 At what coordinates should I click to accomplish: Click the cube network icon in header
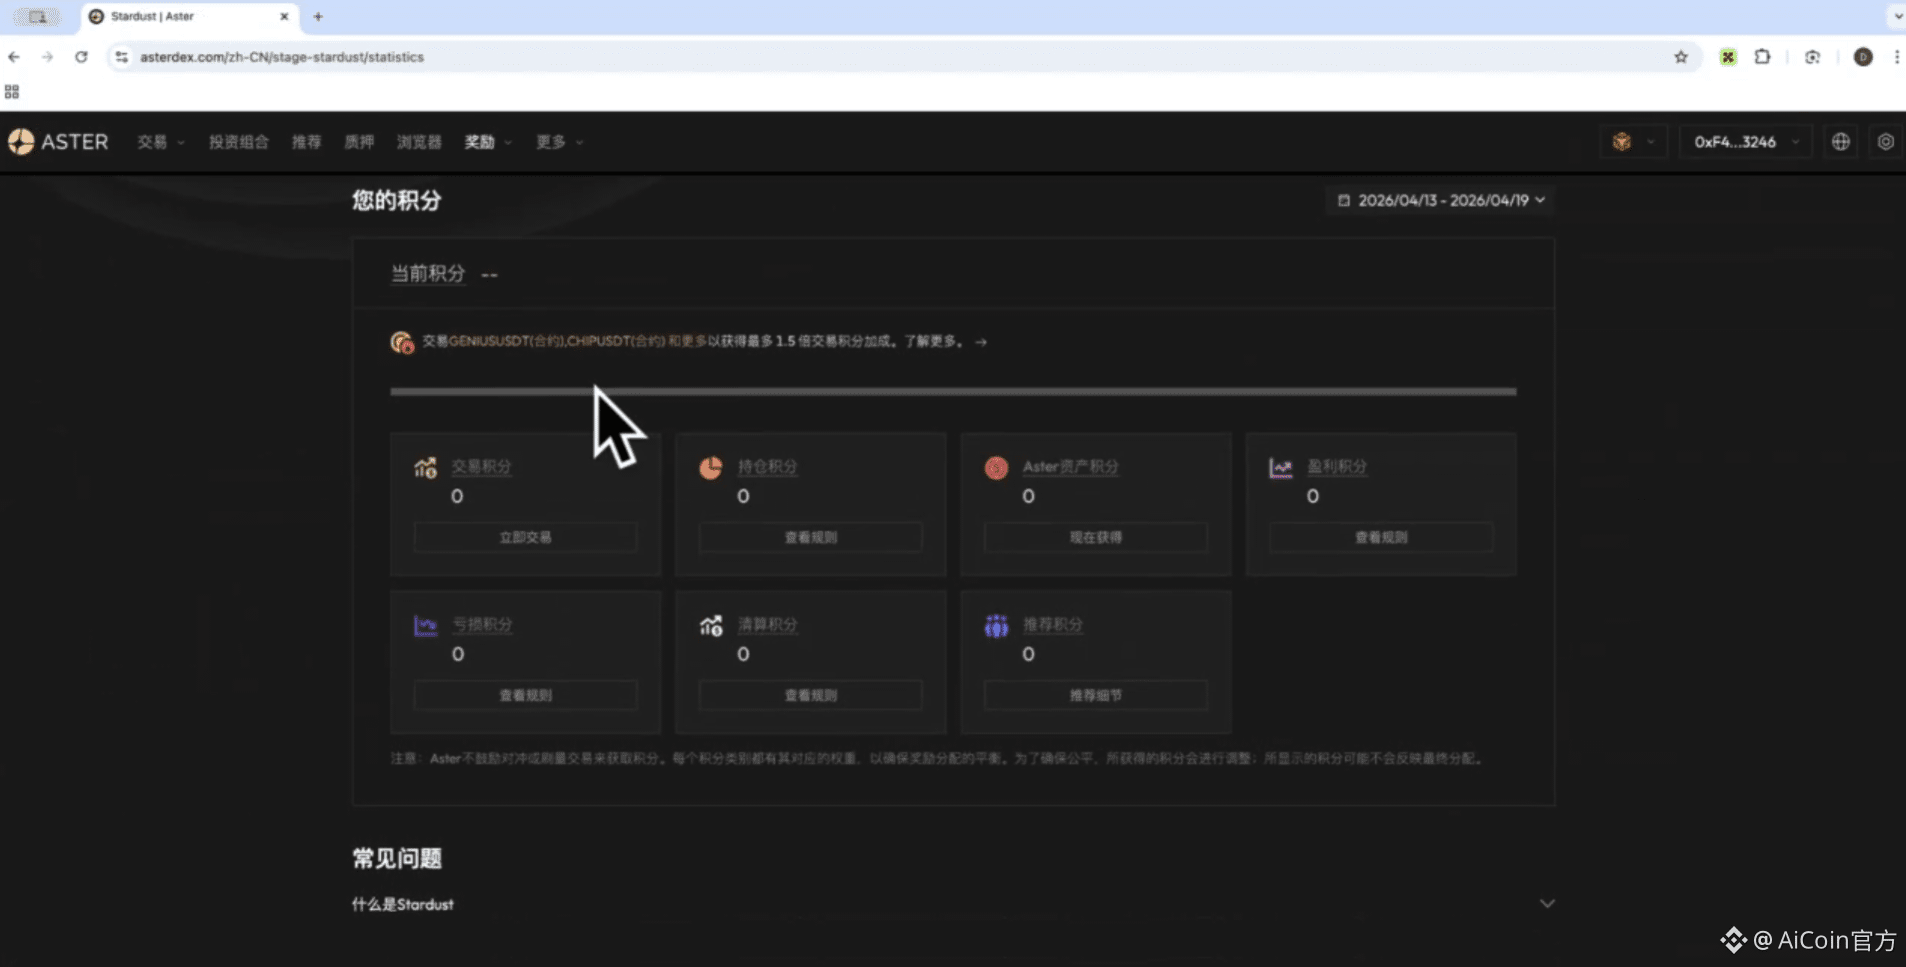tap(1622, 142)
